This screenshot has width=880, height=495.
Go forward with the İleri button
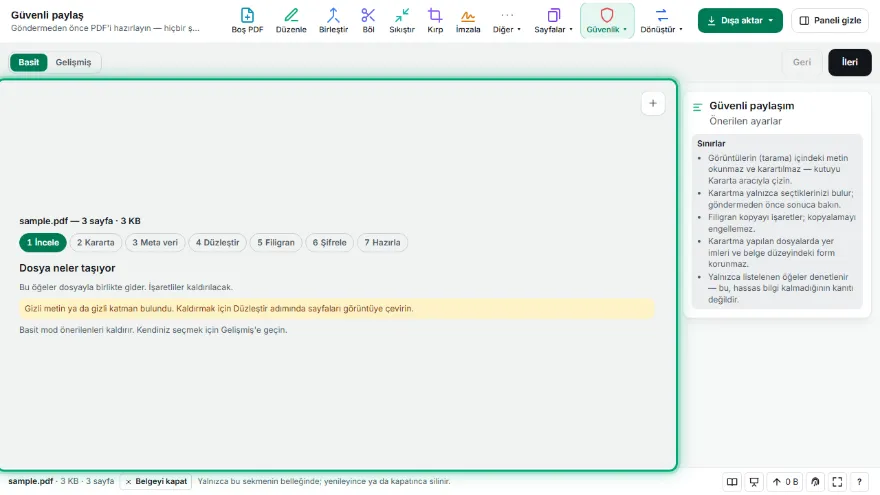pos(850,62)
